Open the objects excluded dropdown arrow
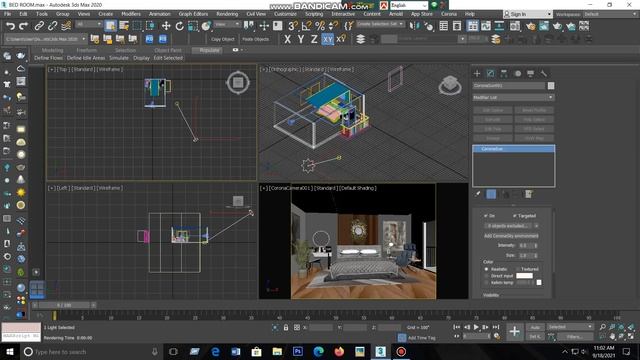640x360 pixels. [536, 226]
